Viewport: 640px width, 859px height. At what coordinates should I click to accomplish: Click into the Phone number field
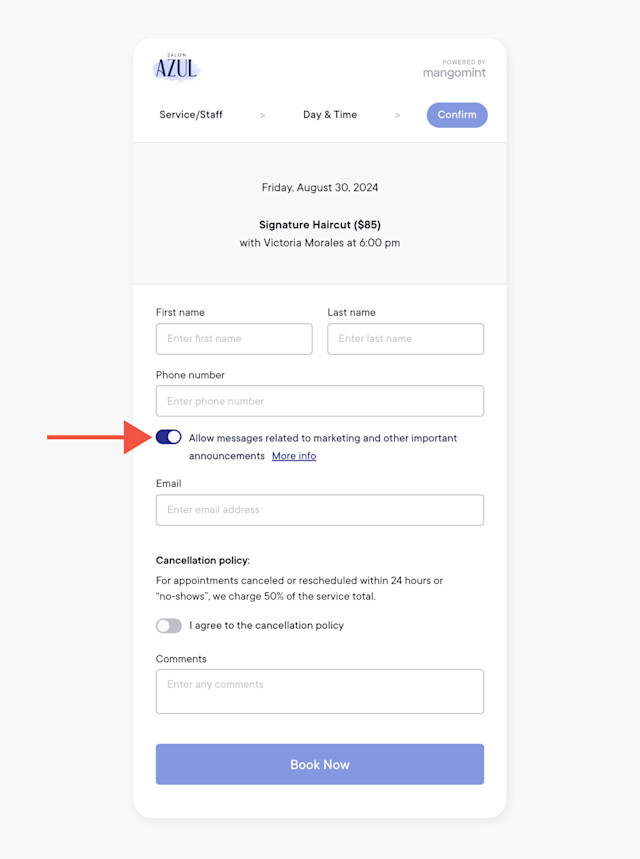[x=320, y=401]
